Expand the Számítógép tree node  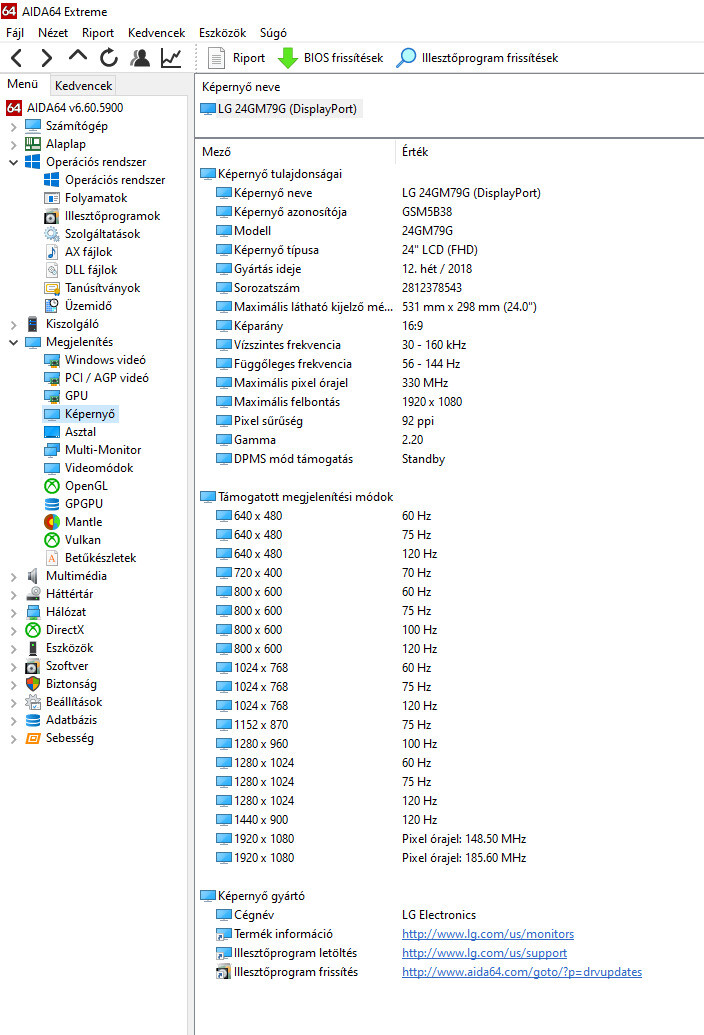click(14, 126)
